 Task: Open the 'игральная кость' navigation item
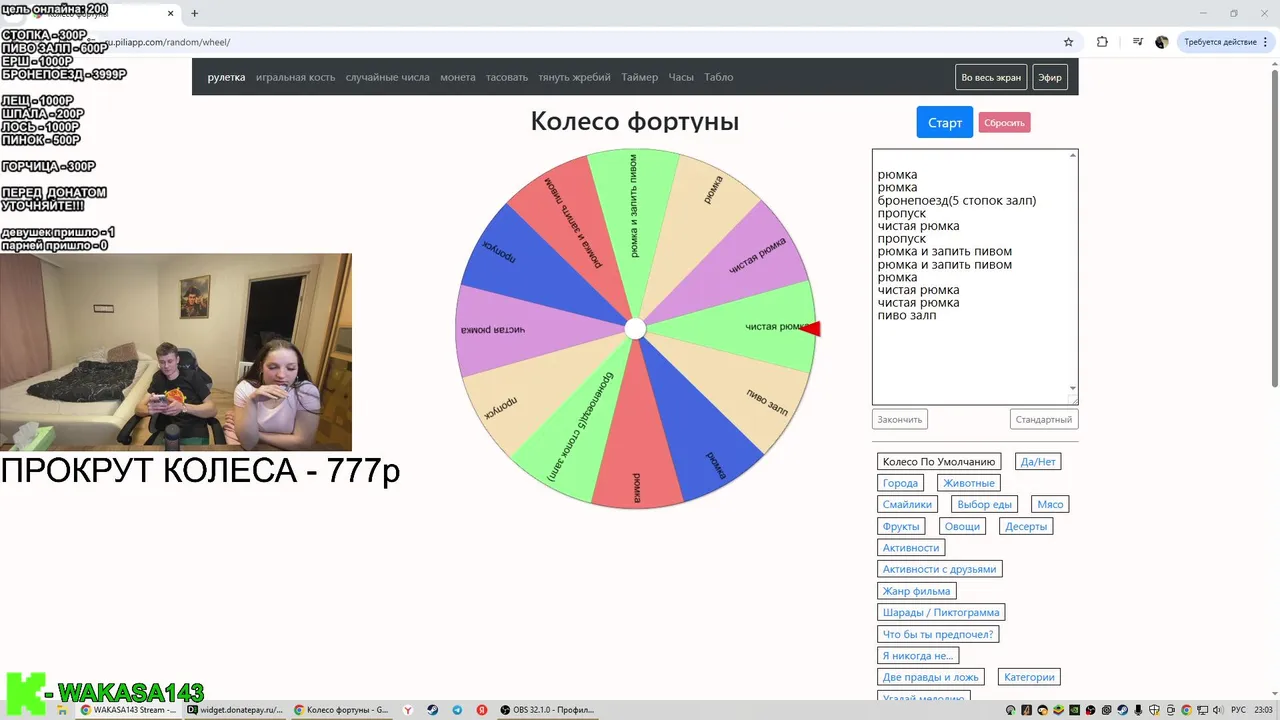click(295, 77)
